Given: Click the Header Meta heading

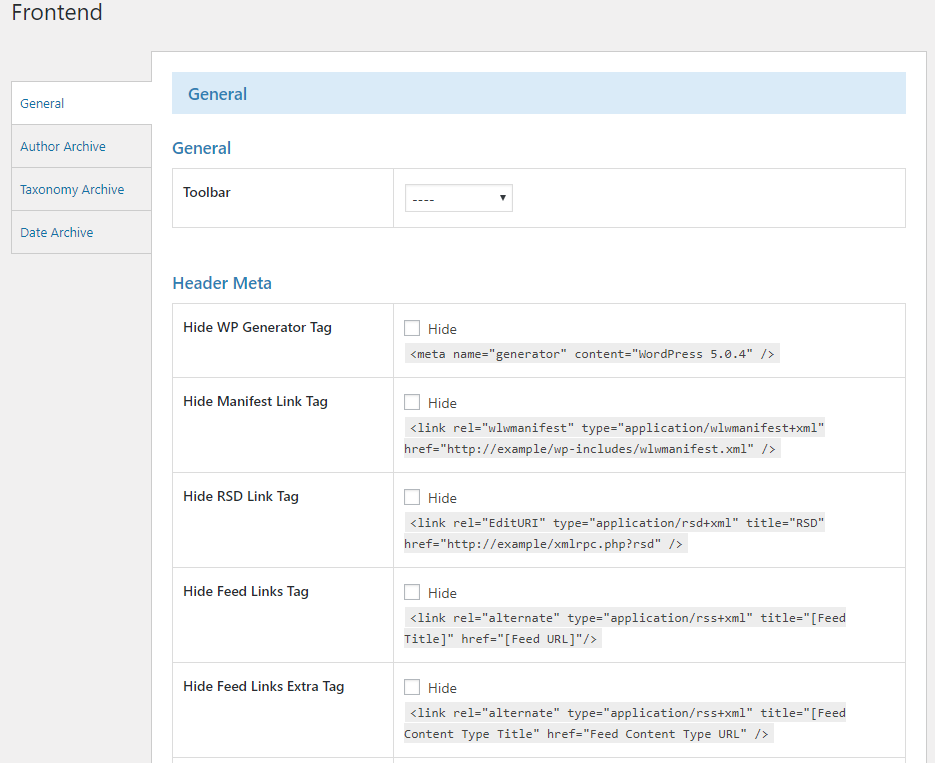Looking at the screenshot, I should 222,283.
